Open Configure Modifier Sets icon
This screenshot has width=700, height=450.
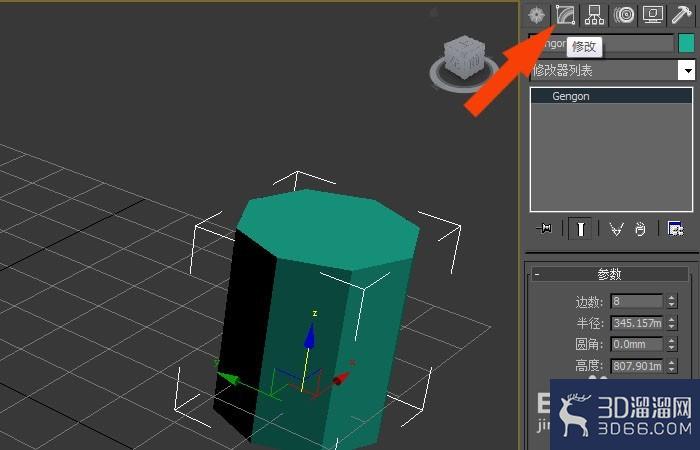[675, 229]
